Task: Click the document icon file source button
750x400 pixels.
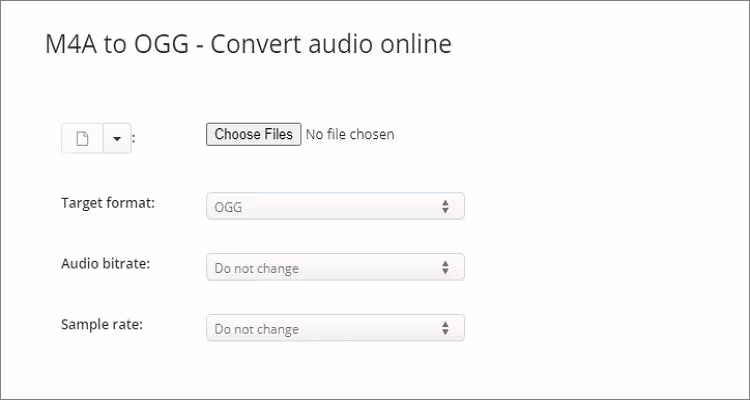Action: (x=82, y=139)
